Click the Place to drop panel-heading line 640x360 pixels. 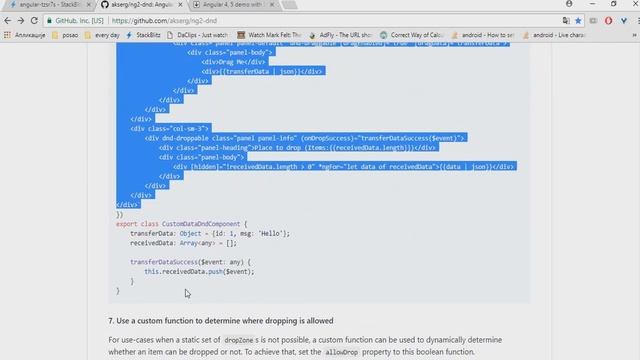coord(298,148)
